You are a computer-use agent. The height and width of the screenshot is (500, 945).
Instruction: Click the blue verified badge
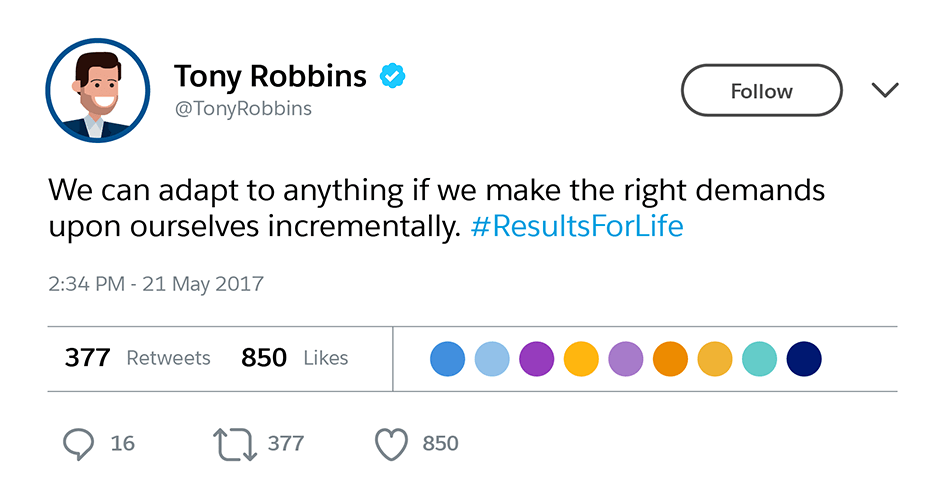point(390,76)
